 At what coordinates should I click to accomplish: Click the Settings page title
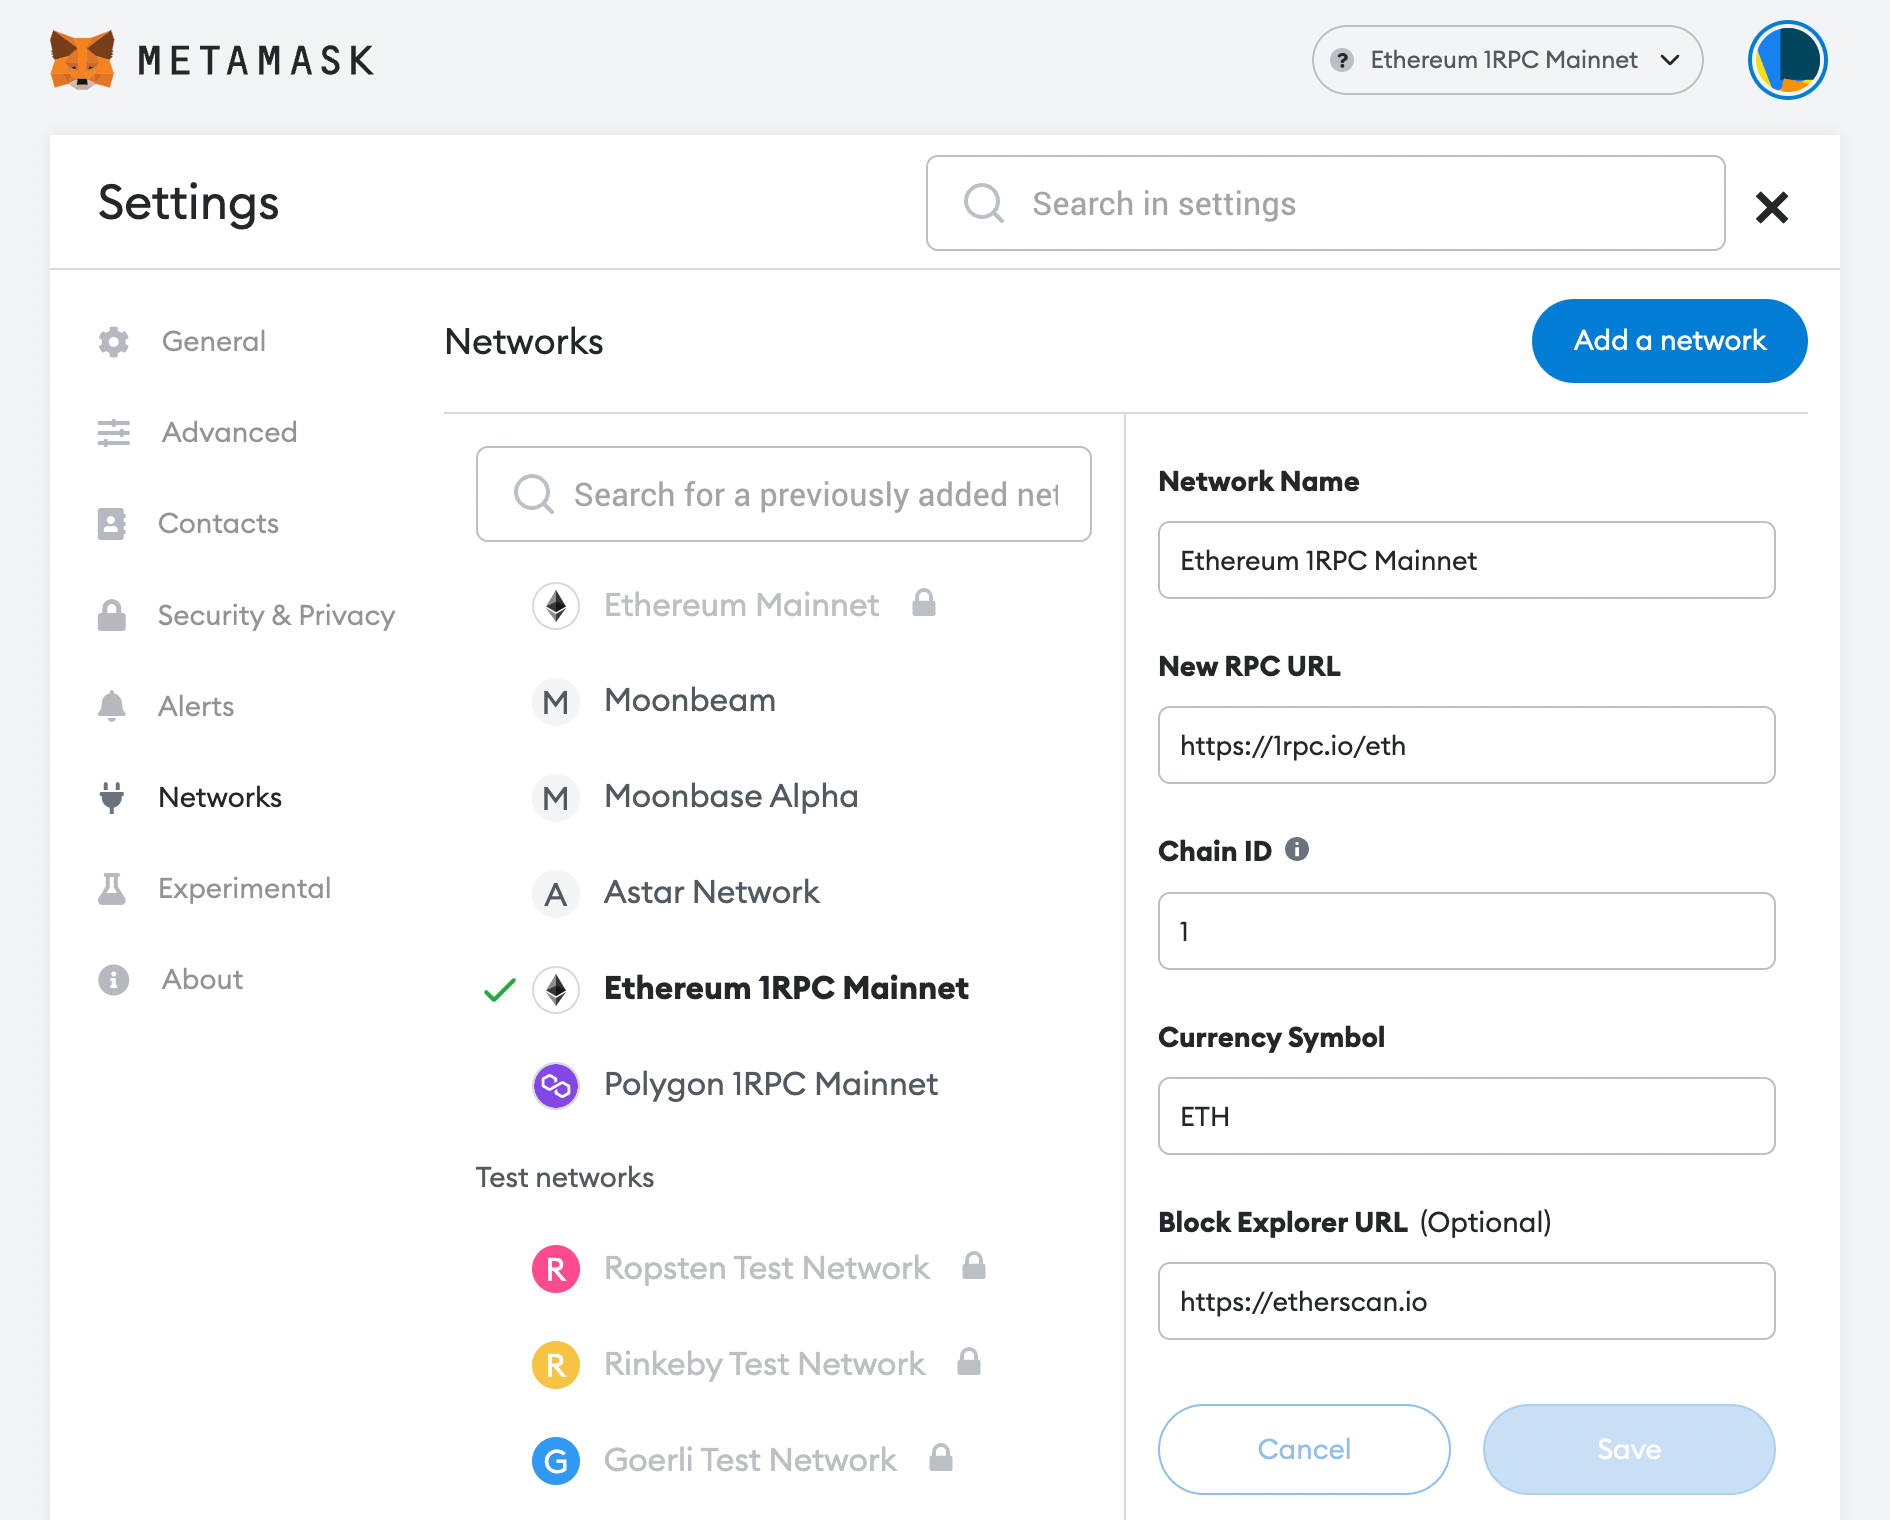[x=189, y=203]
